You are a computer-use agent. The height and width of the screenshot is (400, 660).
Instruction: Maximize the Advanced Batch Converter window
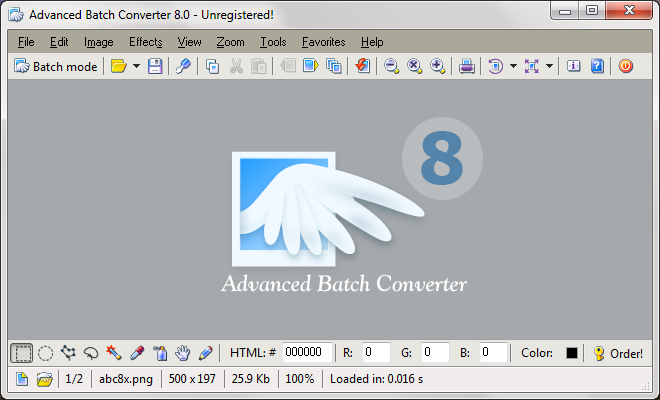click(592, 11)
